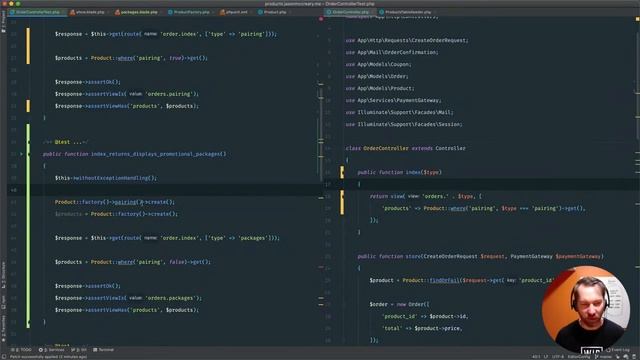Click the 'Patch successfully applied' status message
The image size is (640, 360).
pos(48,357)
